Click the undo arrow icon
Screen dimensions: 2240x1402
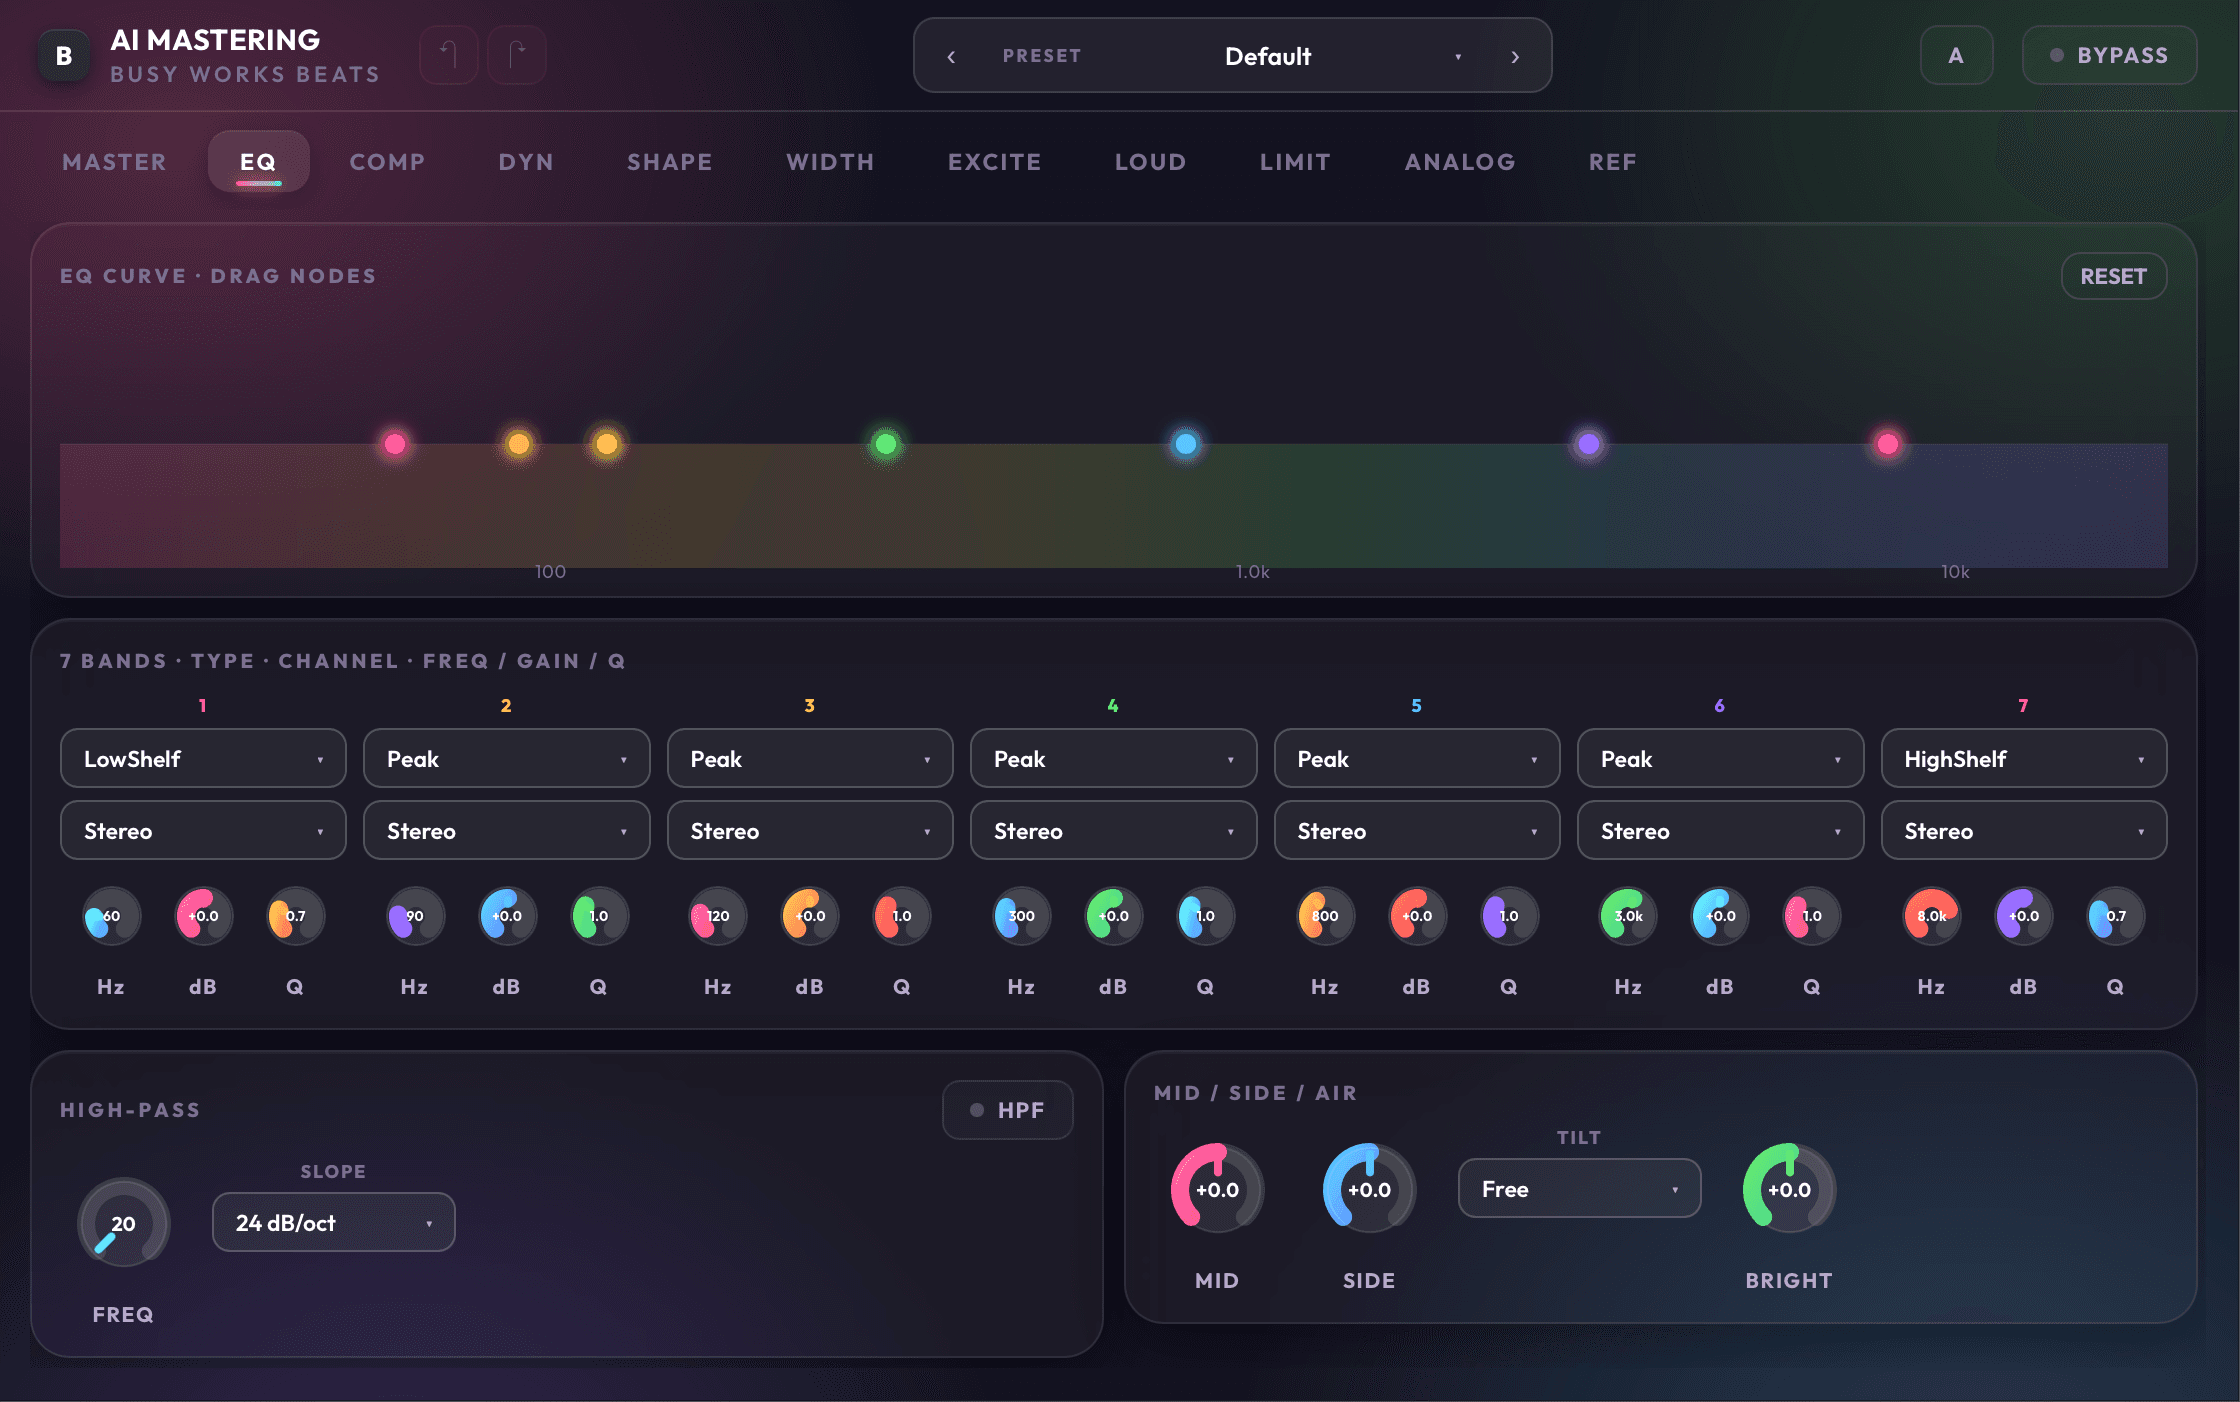[449, 55]
